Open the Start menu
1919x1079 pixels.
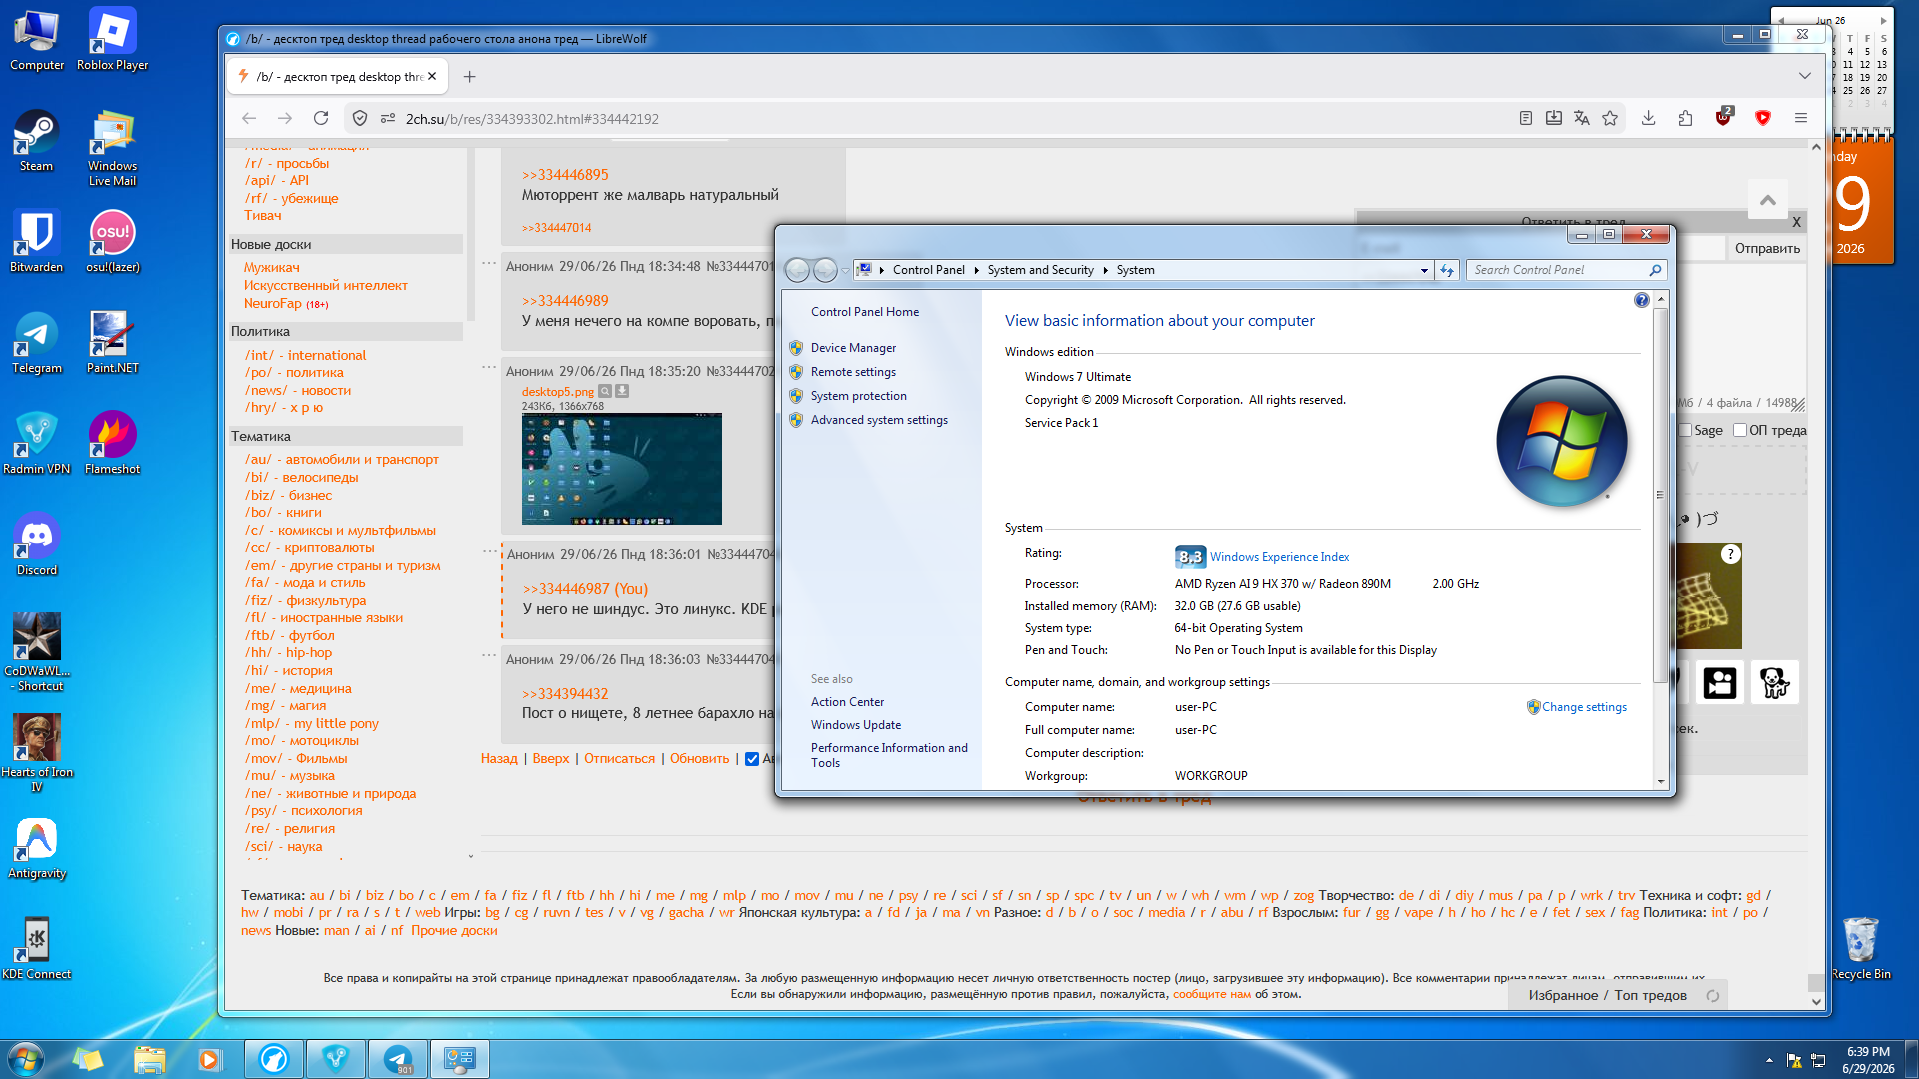(x=25, y=1059)
